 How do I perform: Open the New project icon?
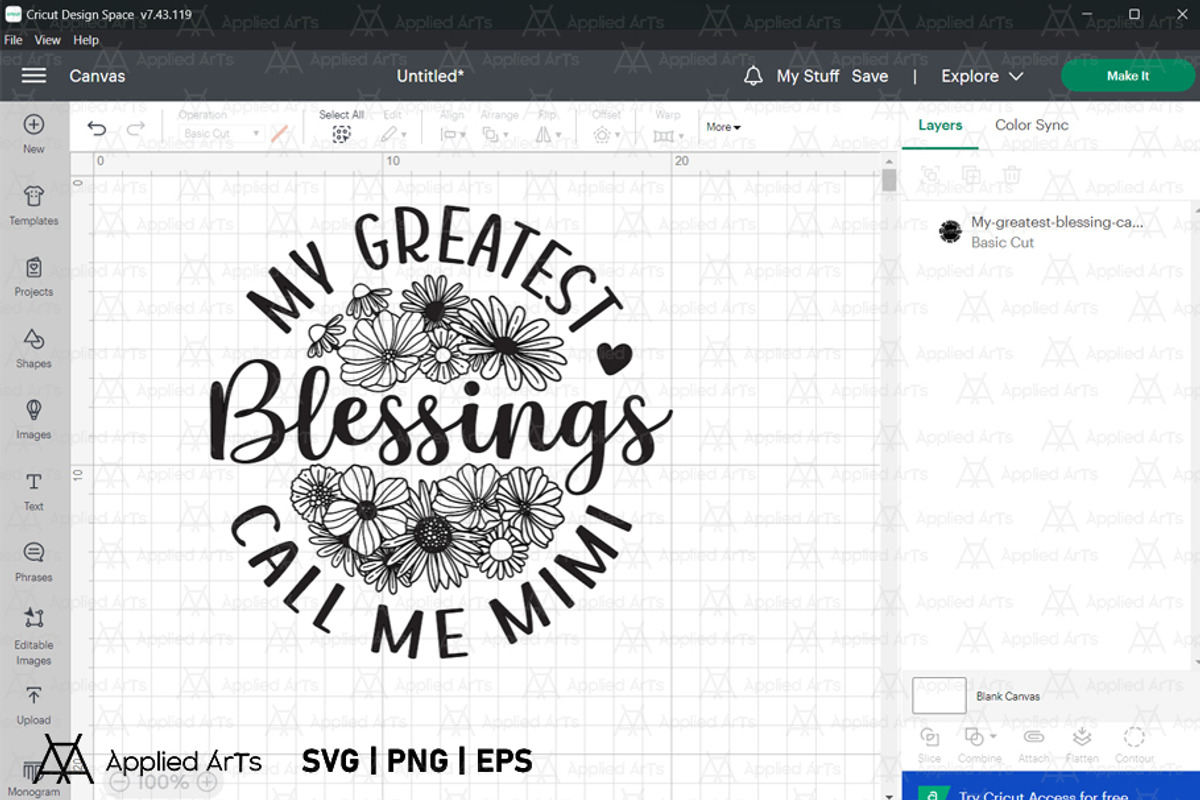34,126
